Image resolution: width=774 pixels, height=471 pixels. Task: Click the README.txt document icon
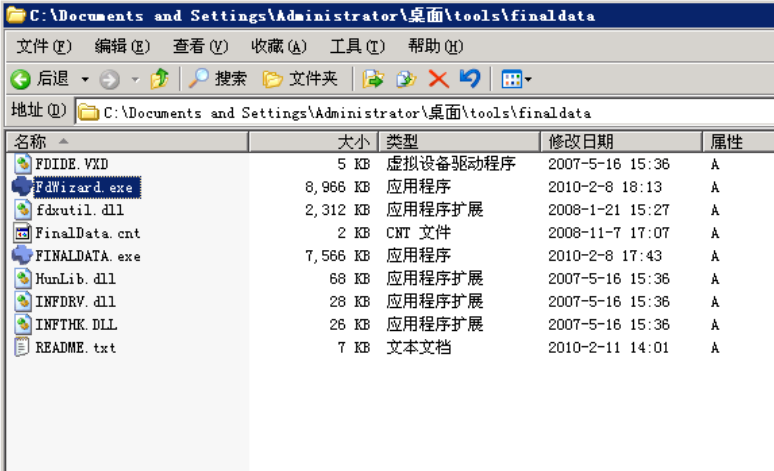pos(22,347)
